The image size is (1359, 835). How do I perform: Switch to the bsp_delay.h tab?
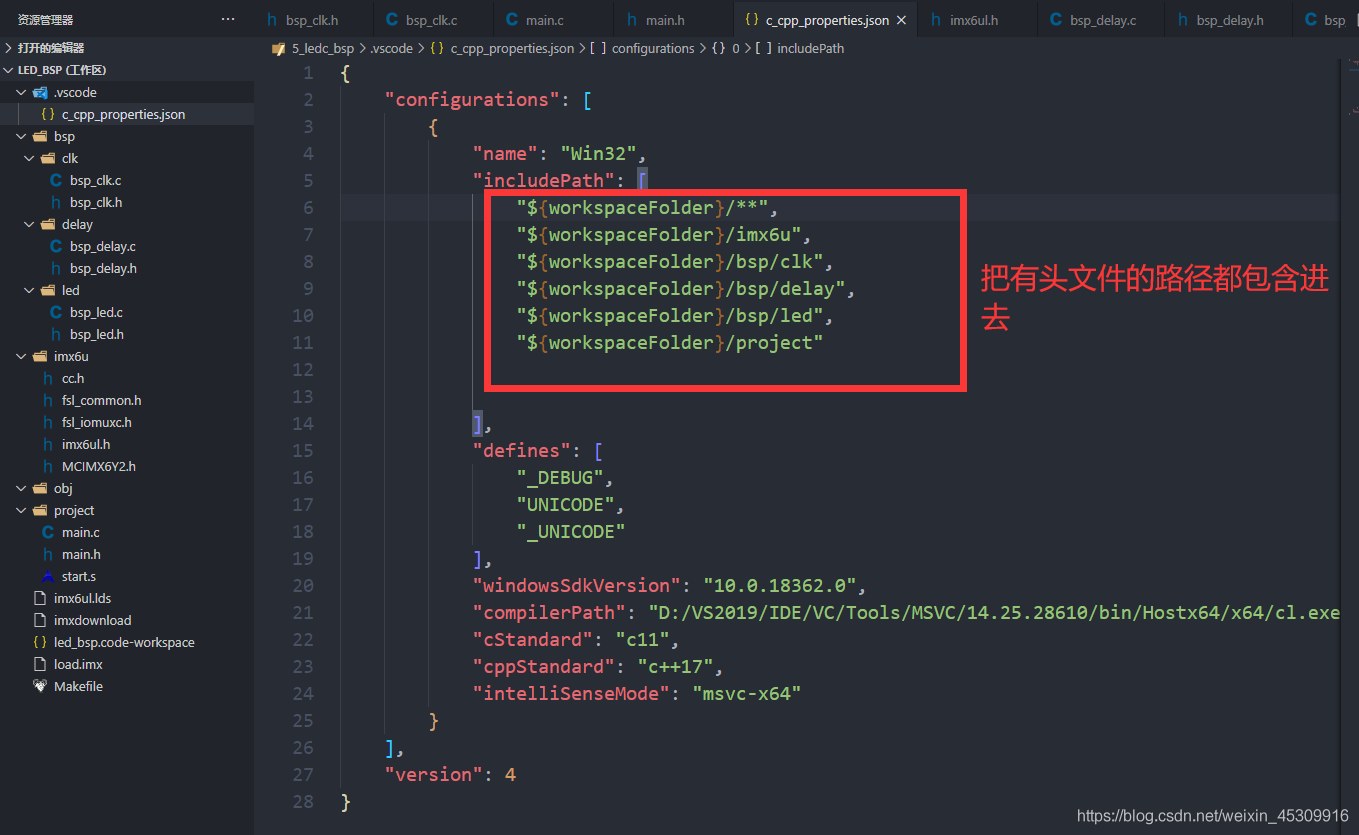click(x=1229, y=20)
